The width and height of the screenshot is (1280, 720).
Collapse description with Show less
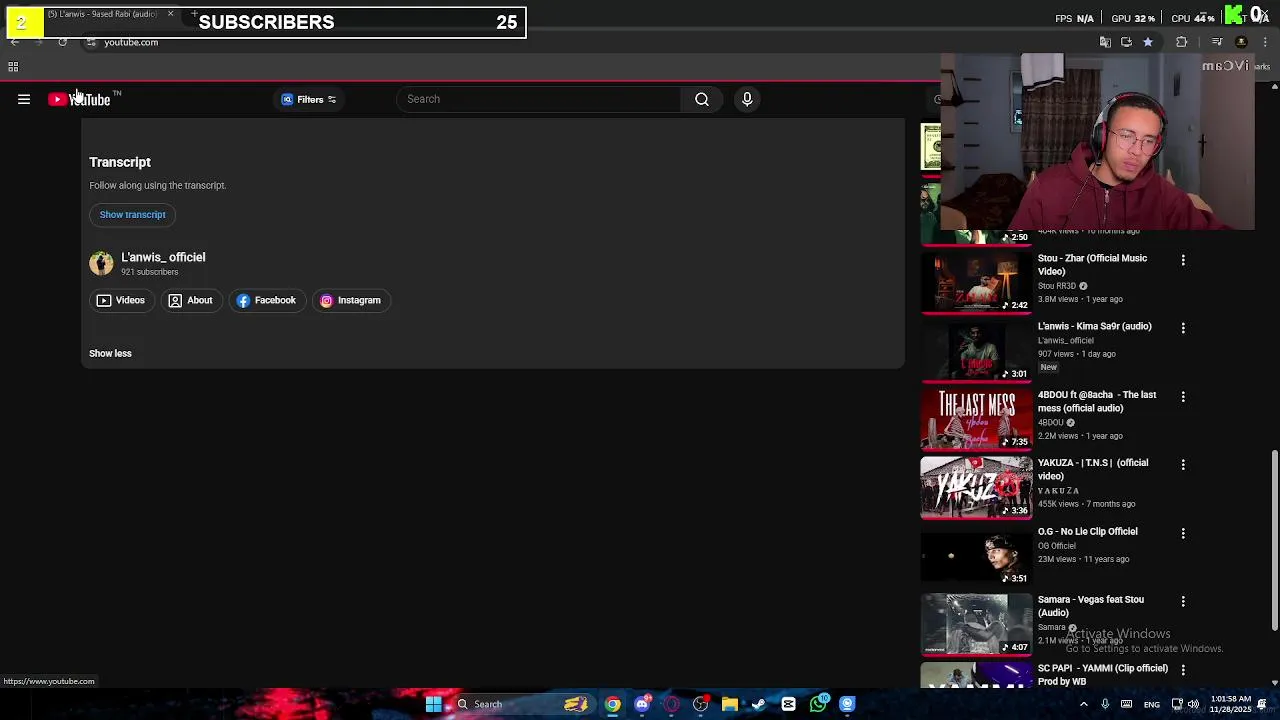pos(110,353)
